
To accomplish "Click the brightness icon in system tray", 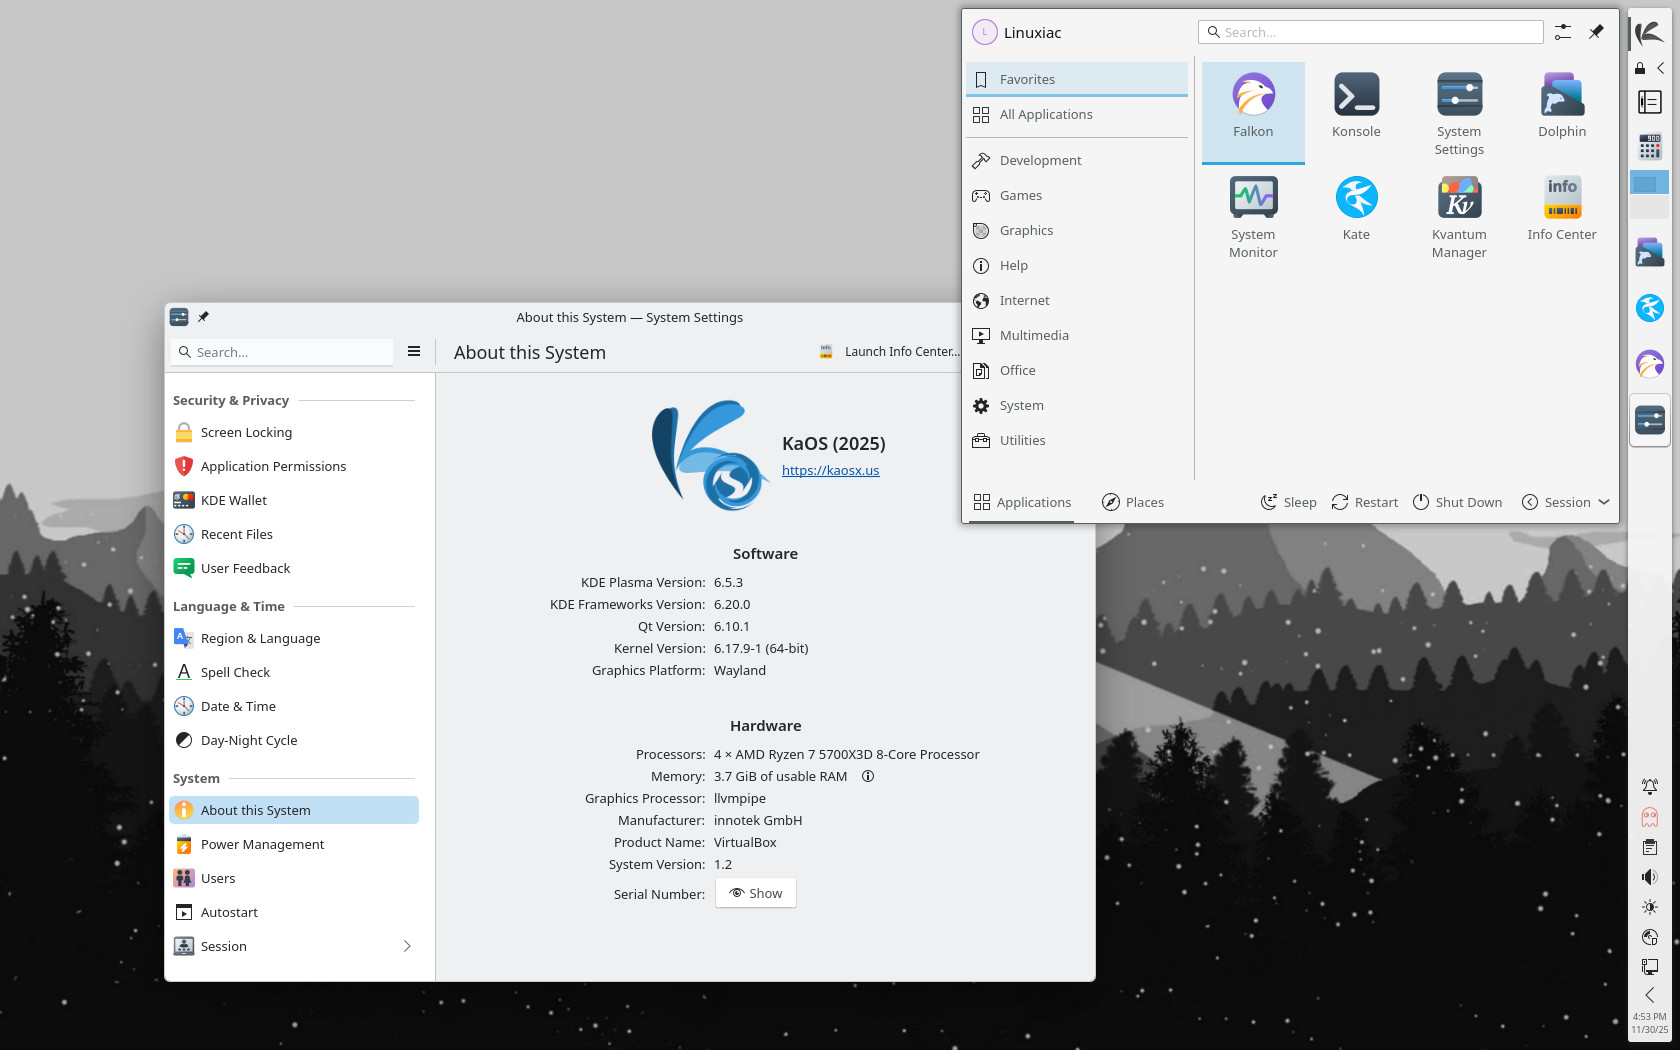I will point(1650,907).
